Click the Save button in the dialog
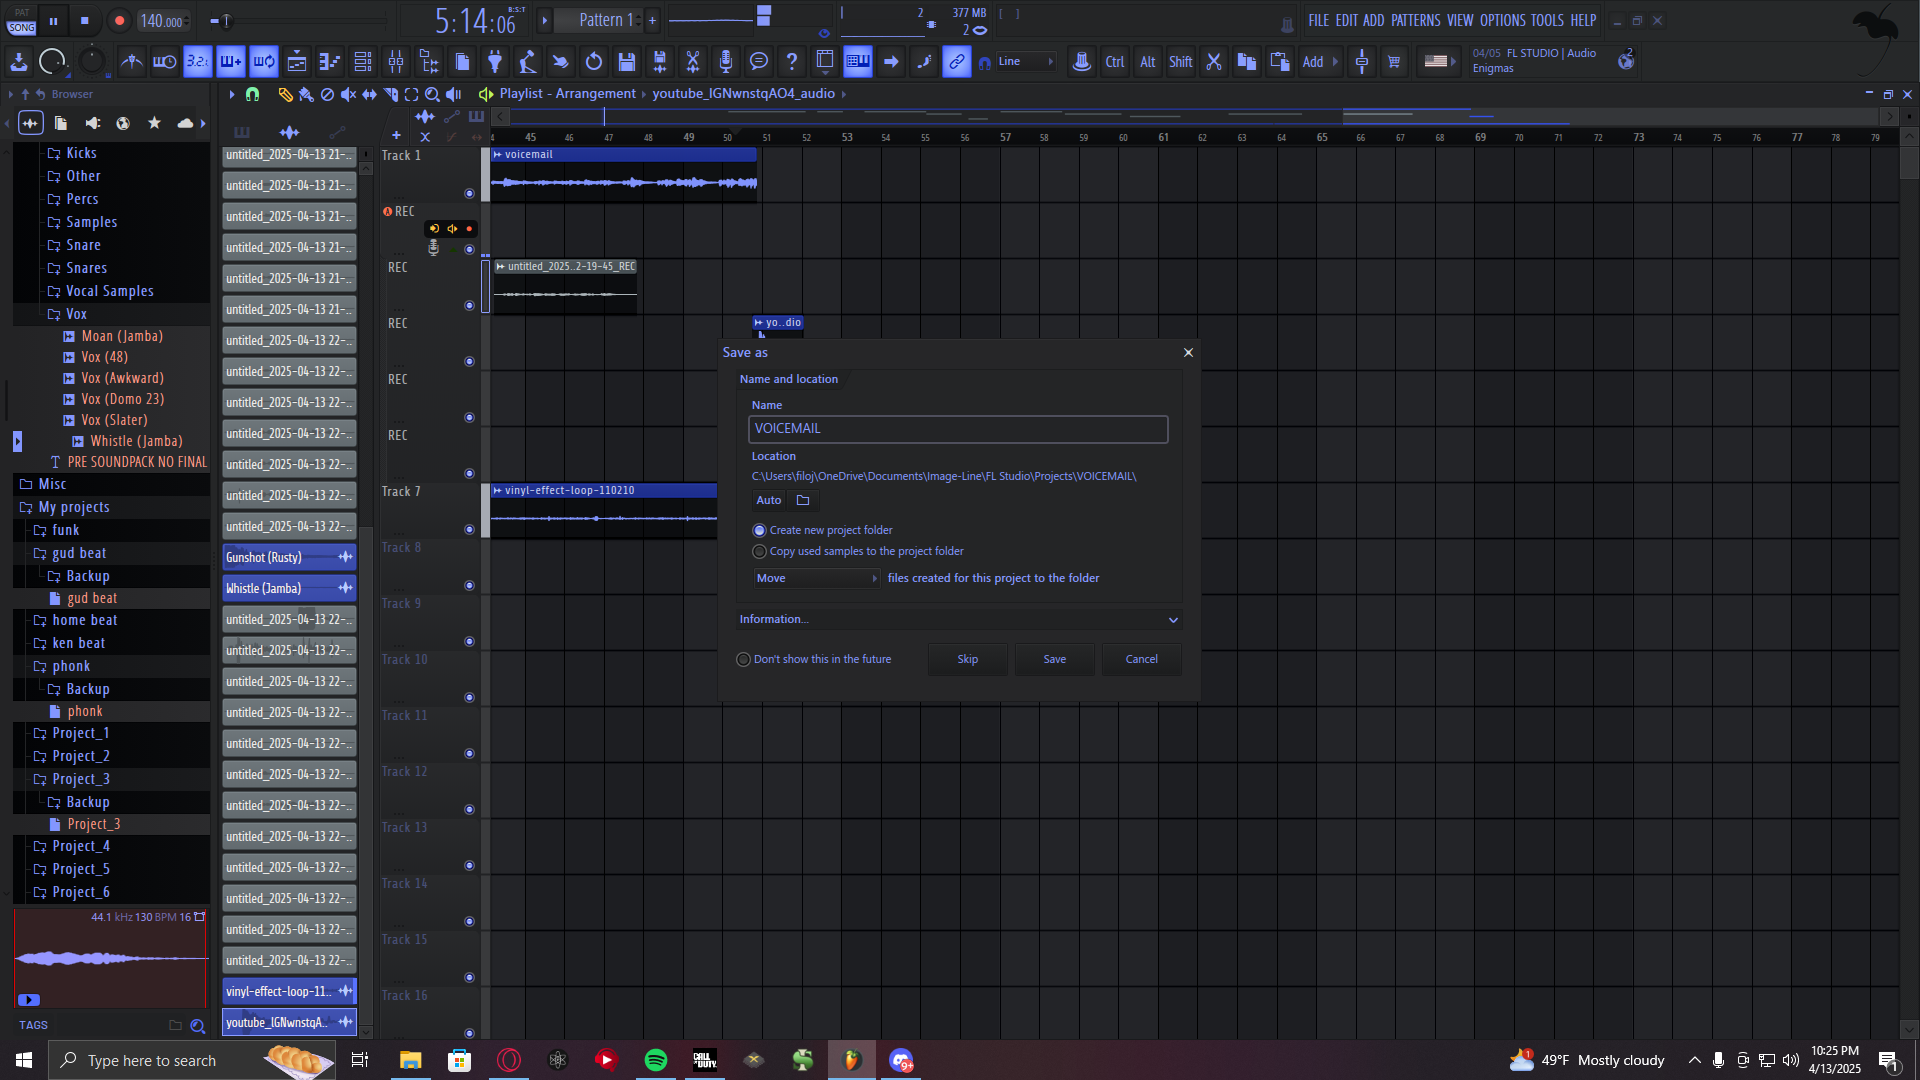 click(x=1054, y=659)
